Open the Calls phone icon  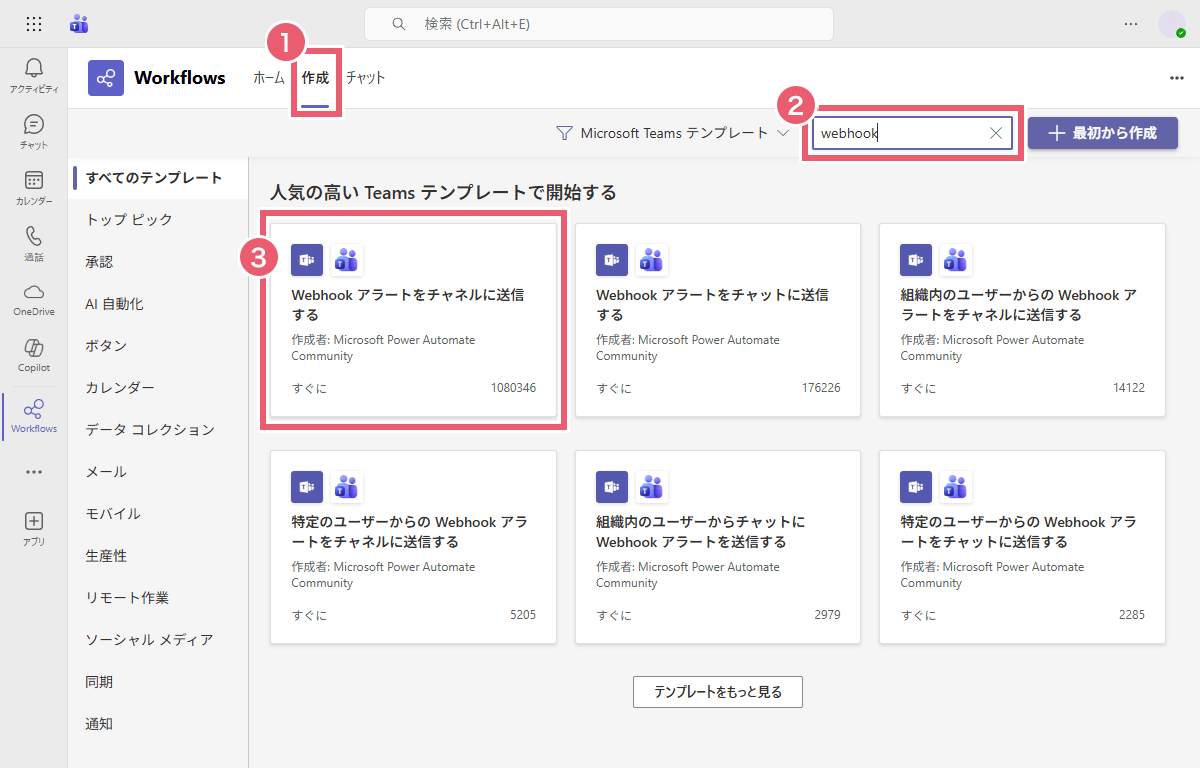point(34,237)
